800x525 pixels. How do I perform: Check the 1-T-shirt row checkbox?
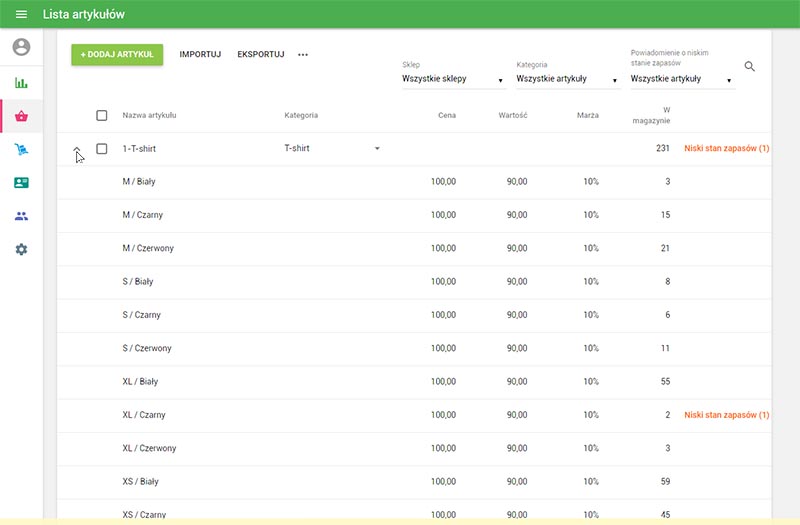[102, 149]
